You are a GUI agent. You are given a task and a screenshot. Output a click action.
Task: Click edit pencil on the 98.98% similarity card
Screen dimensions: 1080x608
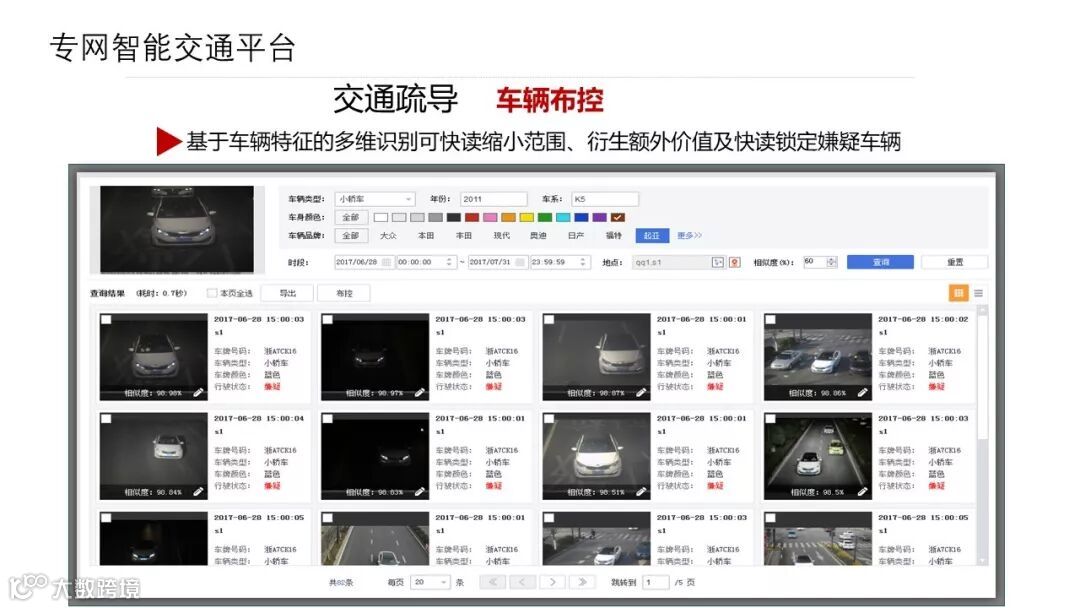[x=198, y=392]
